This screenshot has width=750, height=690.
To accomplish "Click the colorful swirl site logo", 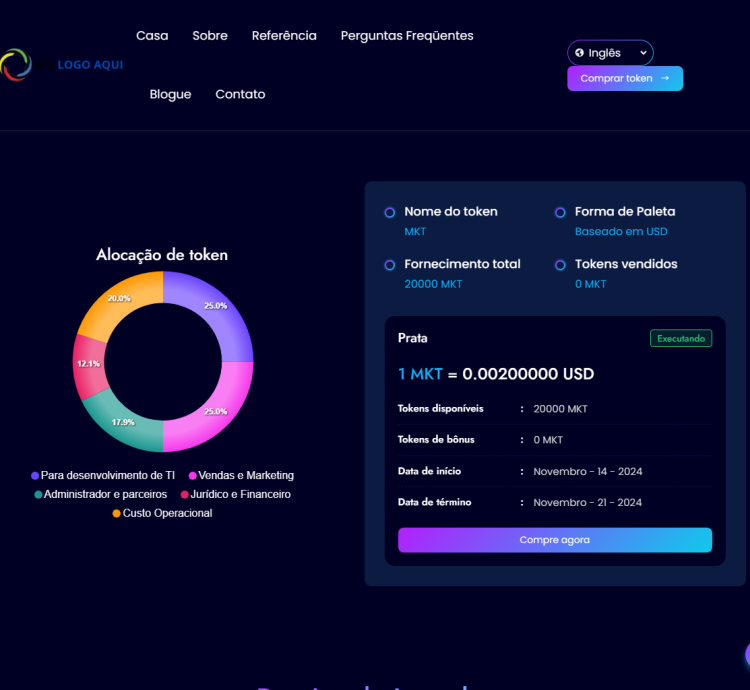I will 16,65.
